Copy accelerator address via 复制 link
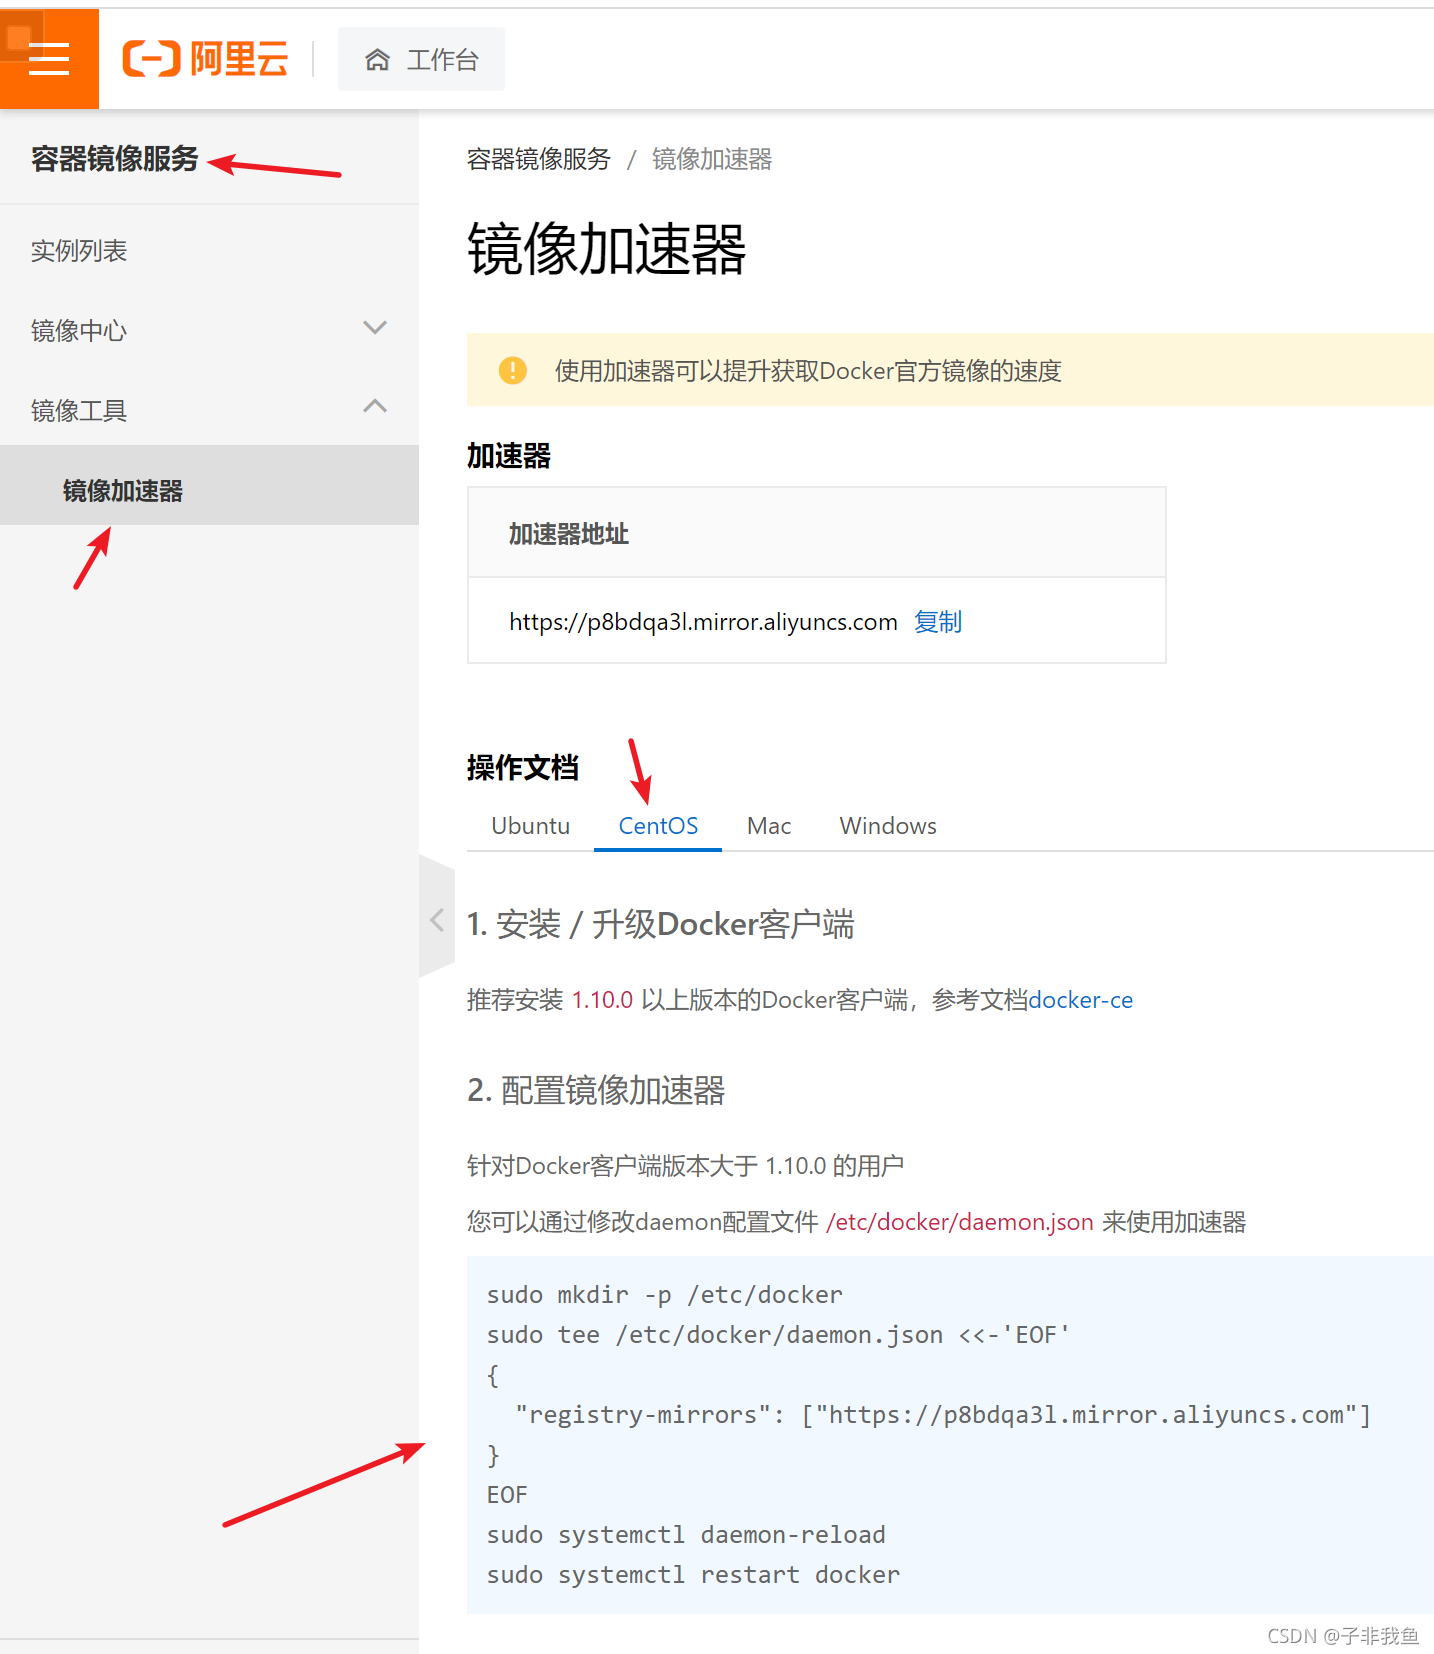 938,622
